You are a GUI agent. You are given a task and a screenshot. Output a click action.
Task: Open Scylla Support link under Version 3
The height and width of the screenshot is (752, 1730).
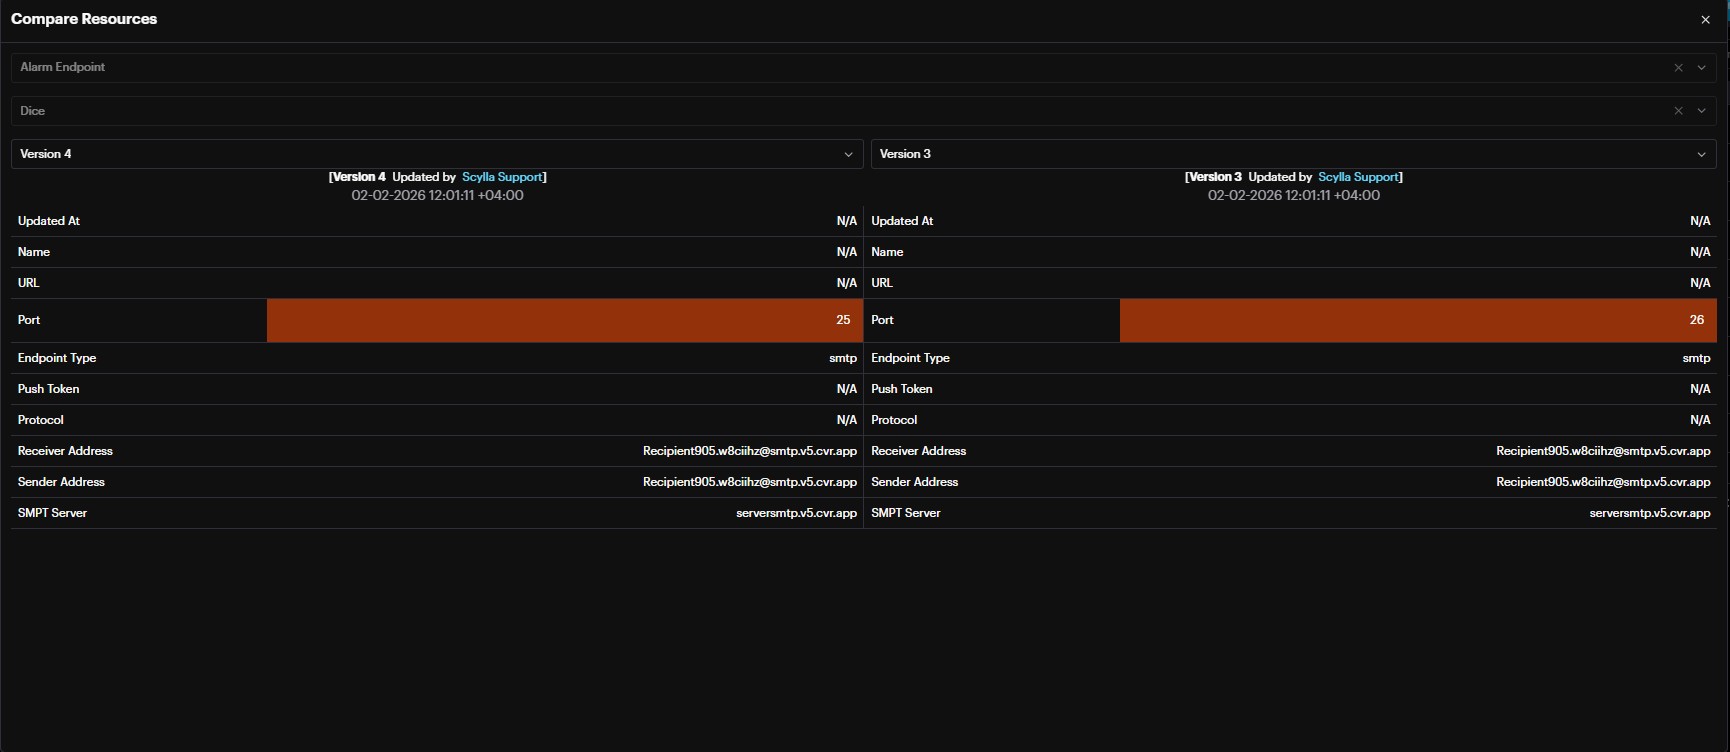point(1358,177)
